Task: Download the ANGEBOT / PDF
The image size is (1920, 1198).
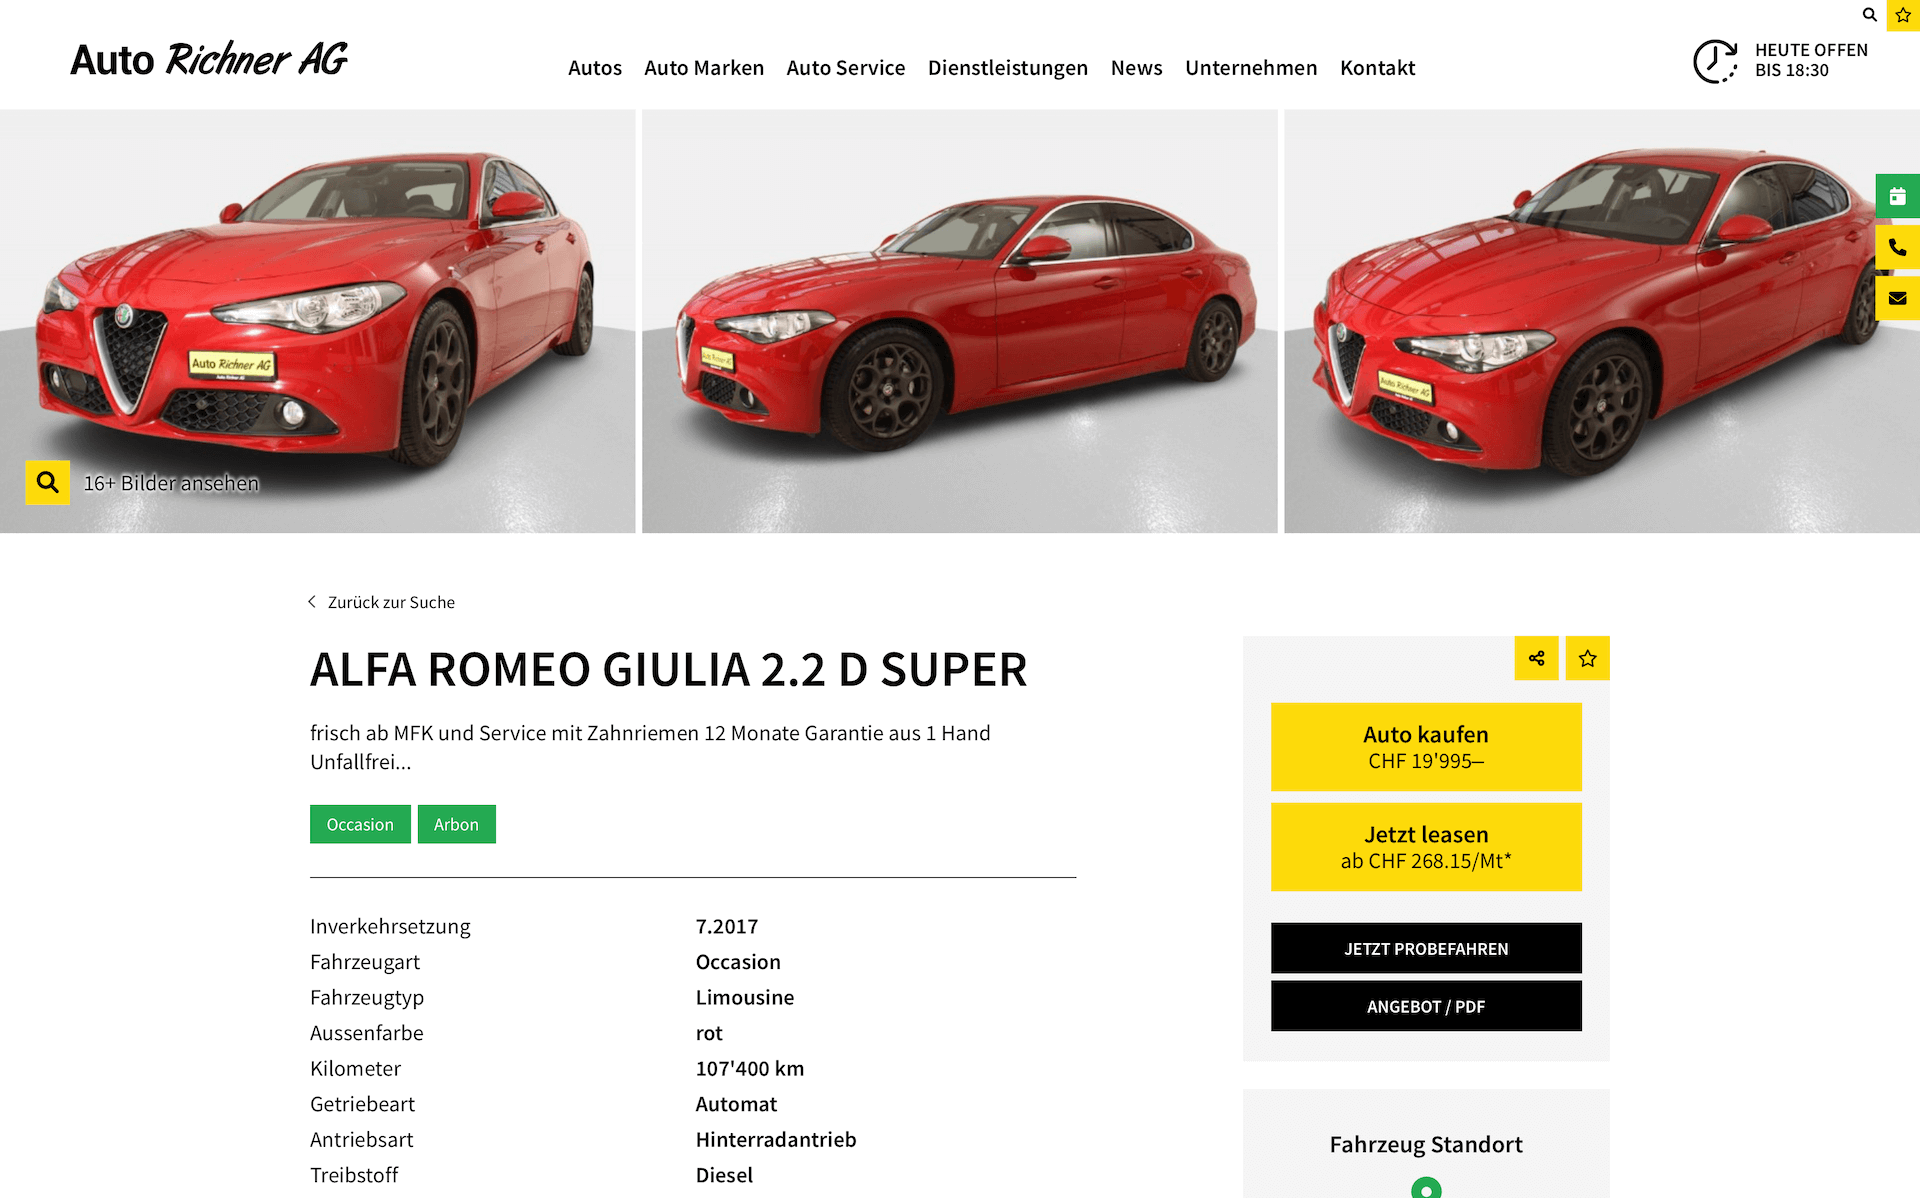Action: tap(1426, 1006)
